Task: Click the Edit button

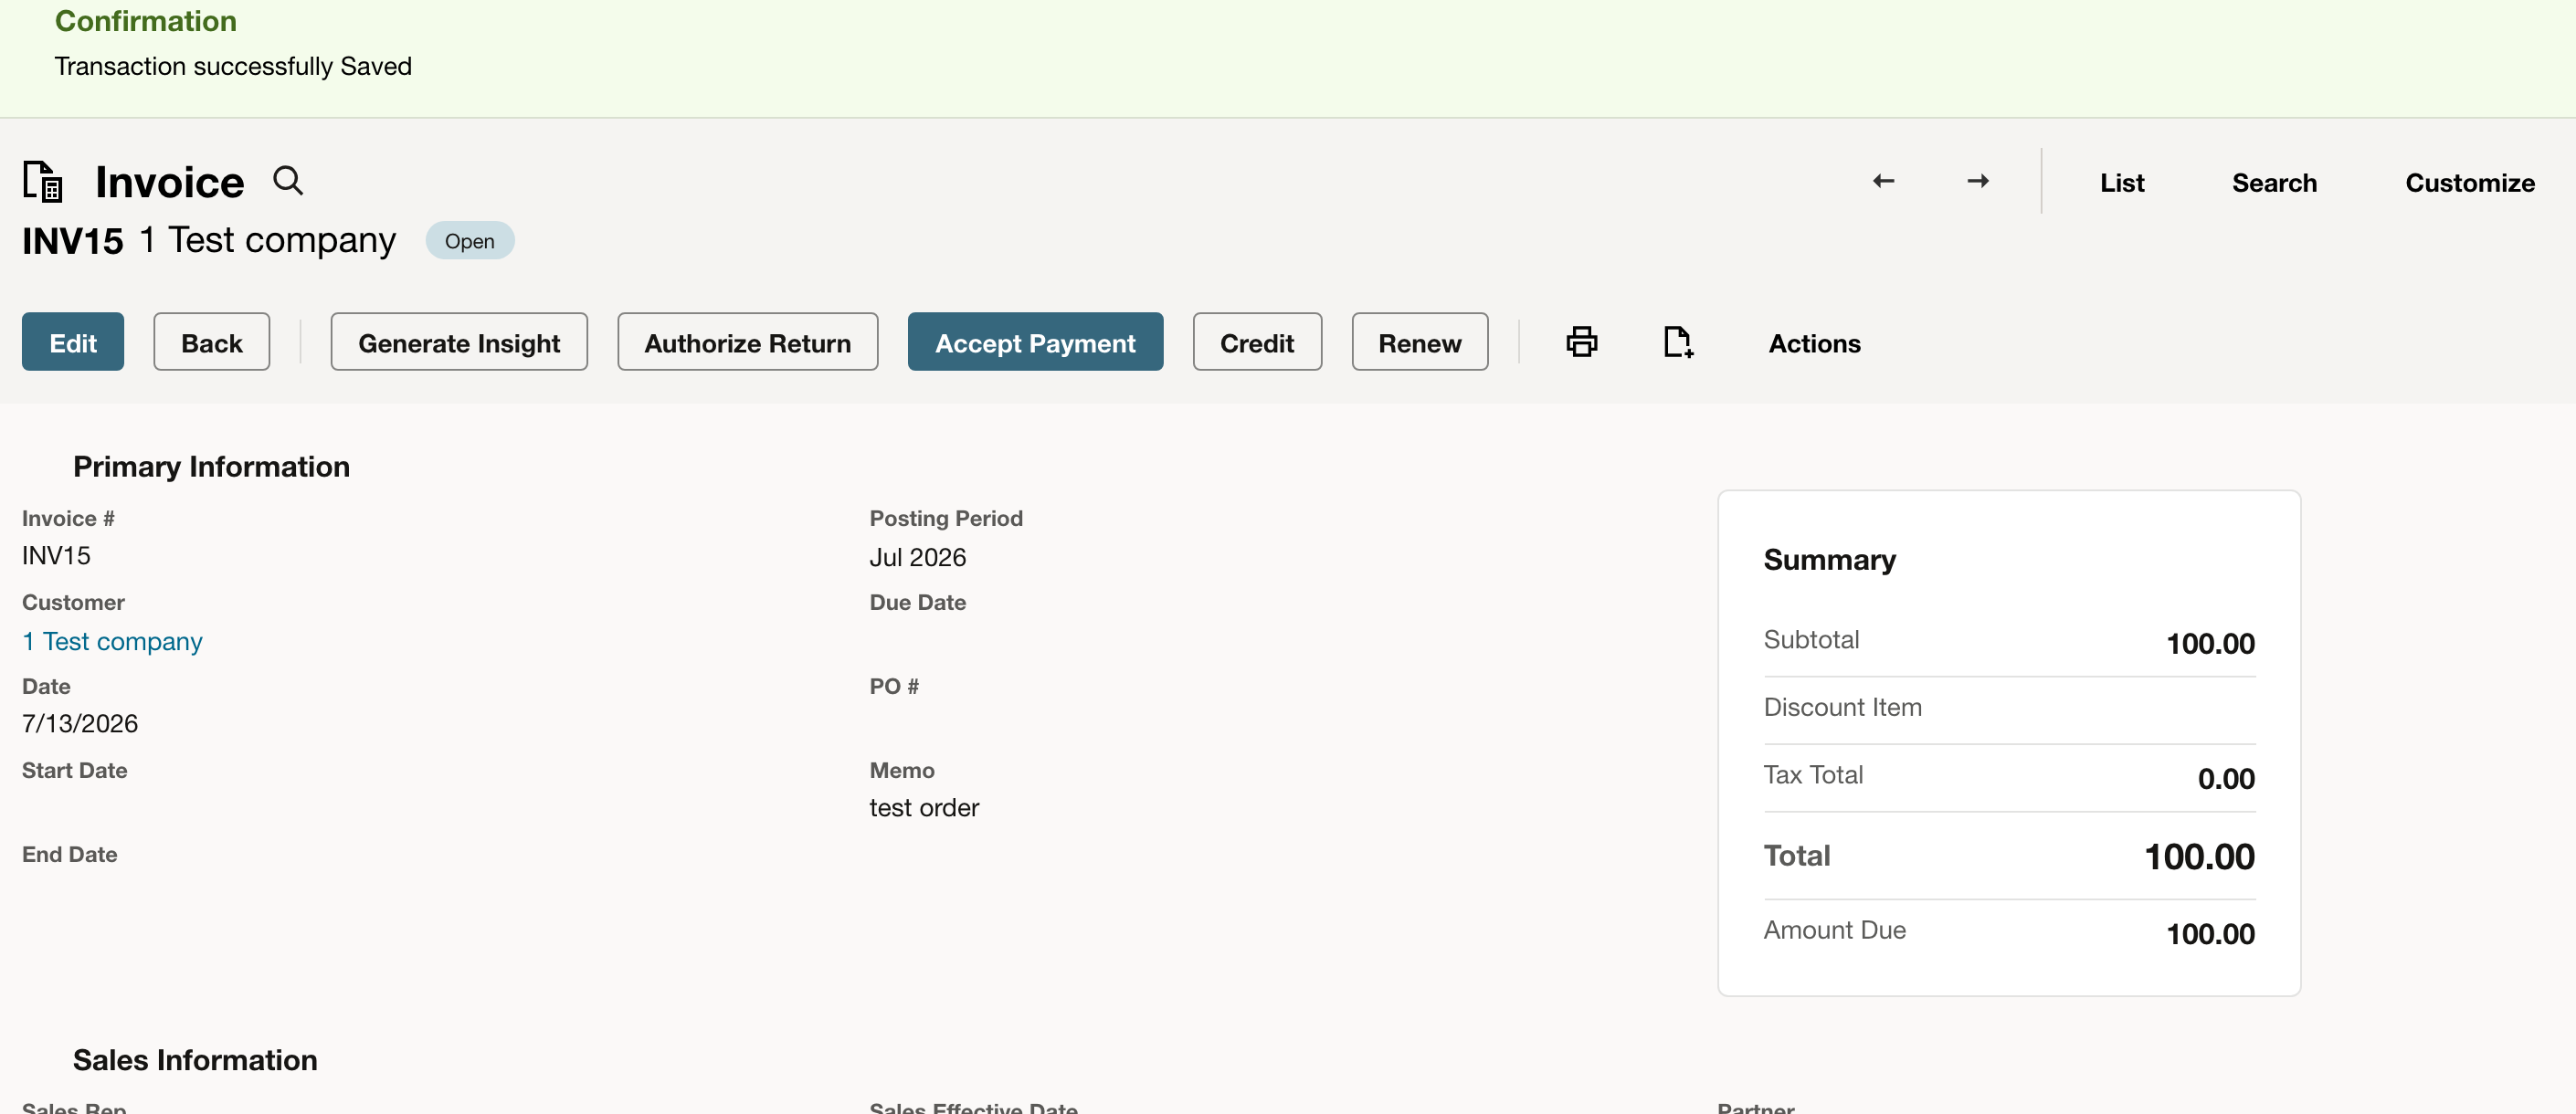Action: (x=73, y=342)
